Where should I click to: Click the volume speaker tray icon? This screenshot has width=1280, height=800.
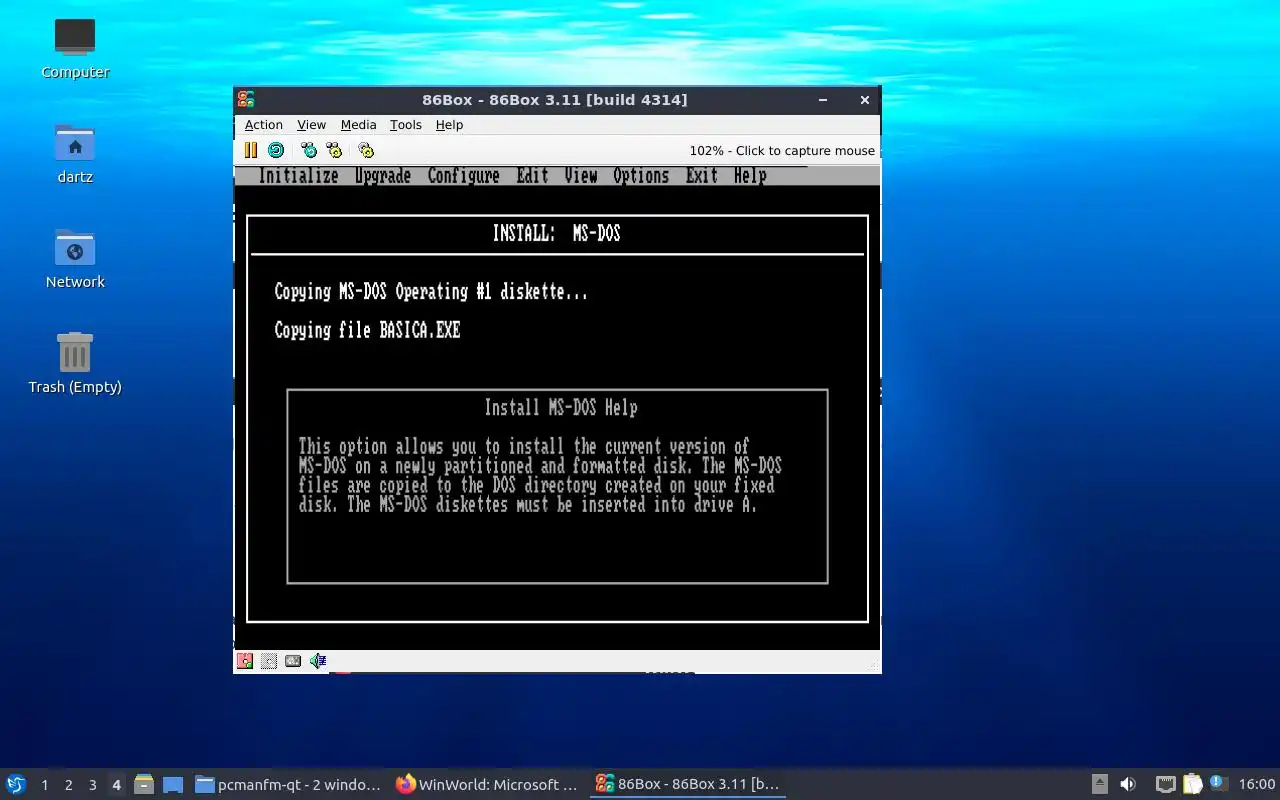(1128, 784)
